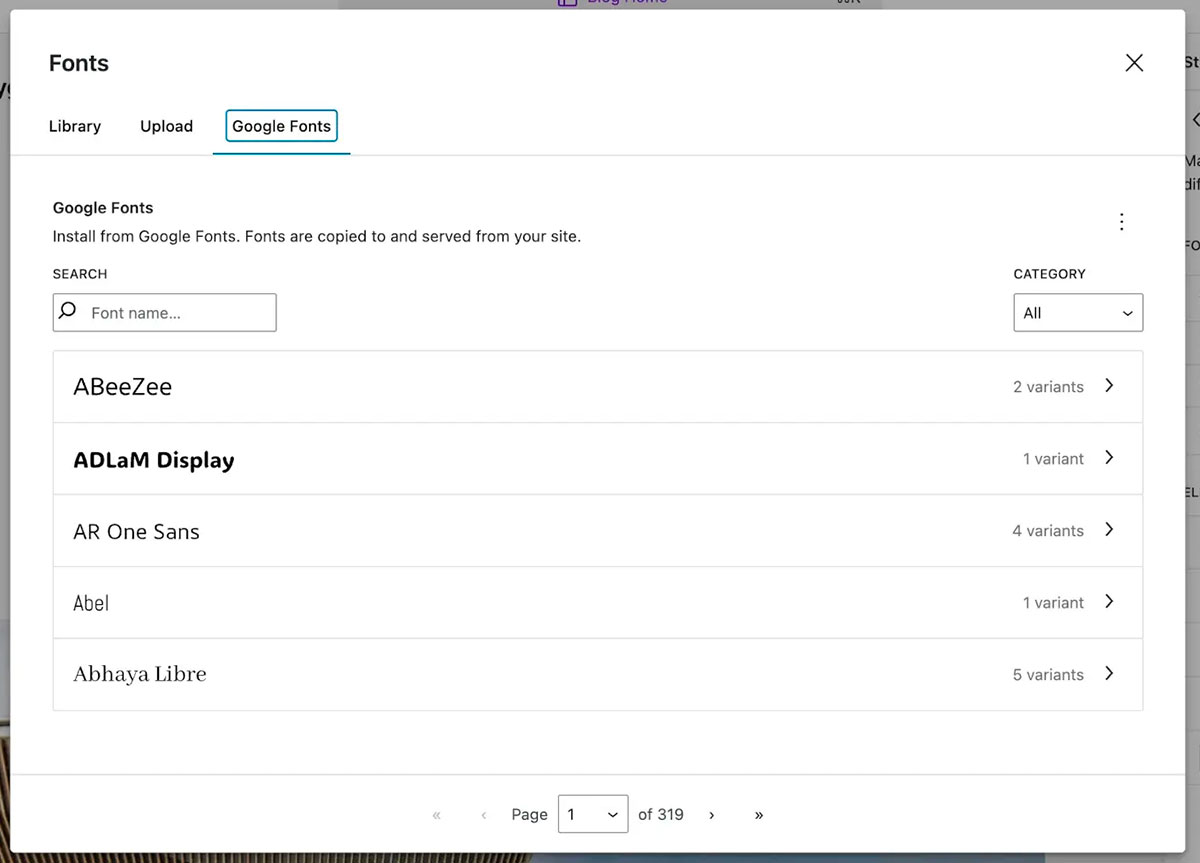Click the '5 variants' label for Abhaya Libre
This screenshot has height=863, width=1200.
tap(1048, 675)
